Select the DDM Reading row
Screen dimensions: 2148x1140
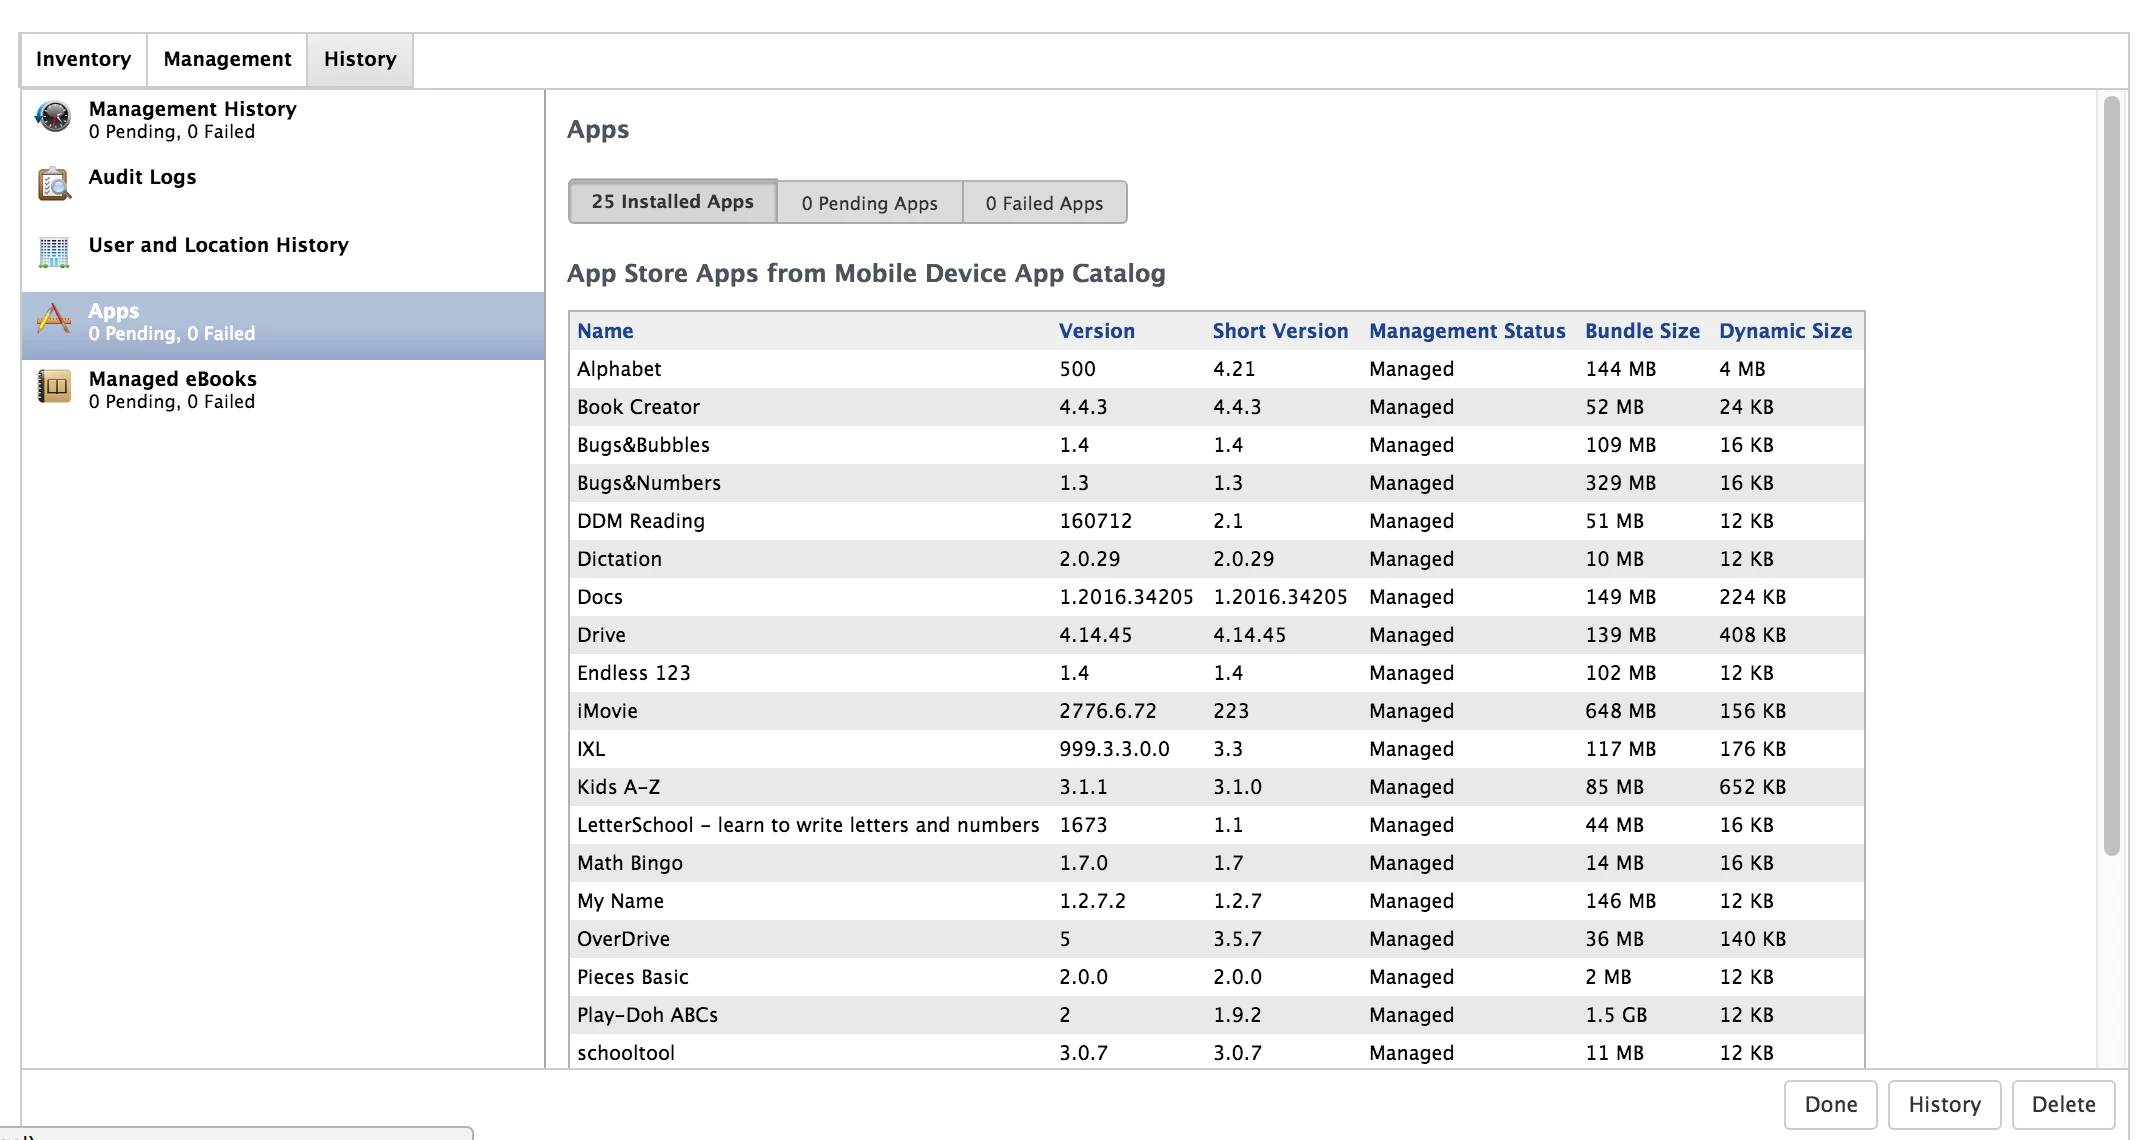tap(1216, 521)
